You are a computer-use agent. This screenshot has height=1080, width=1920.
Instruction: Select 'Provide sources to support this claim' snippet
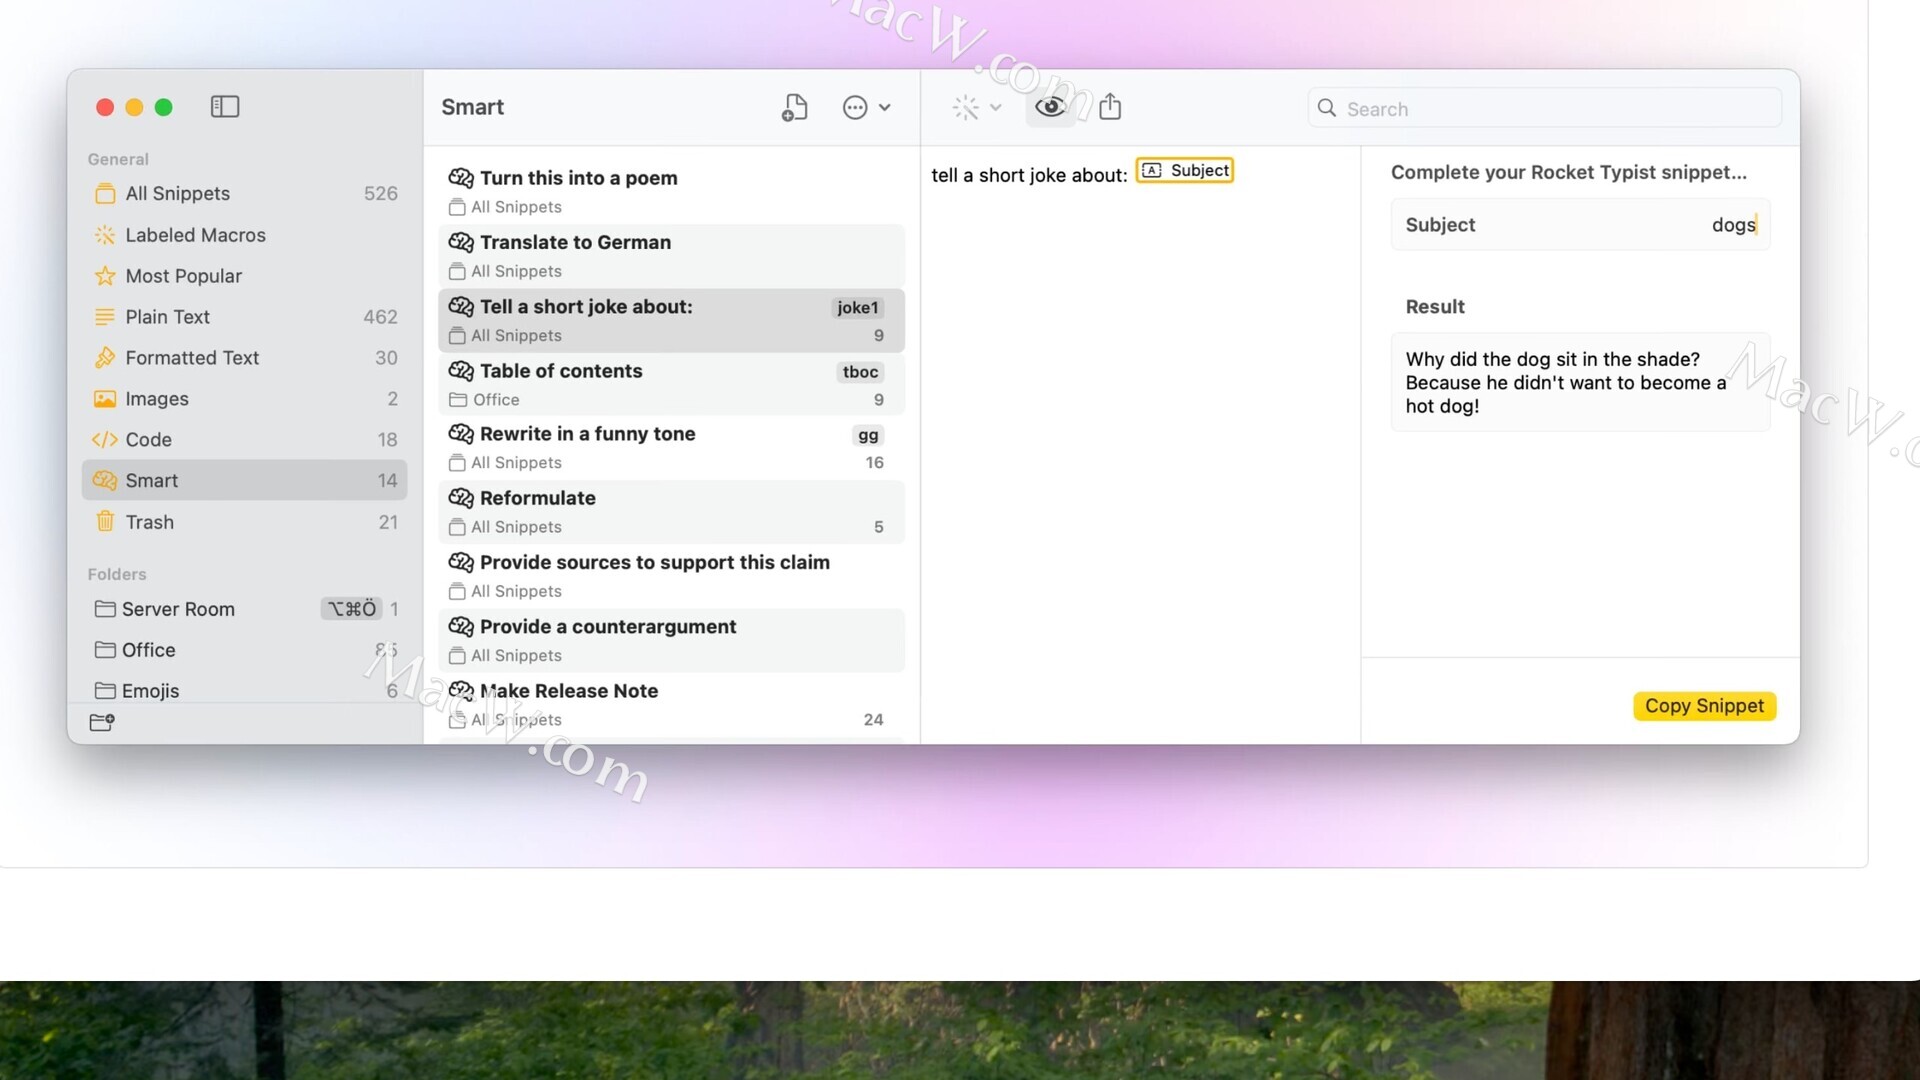tap(671, 576)
